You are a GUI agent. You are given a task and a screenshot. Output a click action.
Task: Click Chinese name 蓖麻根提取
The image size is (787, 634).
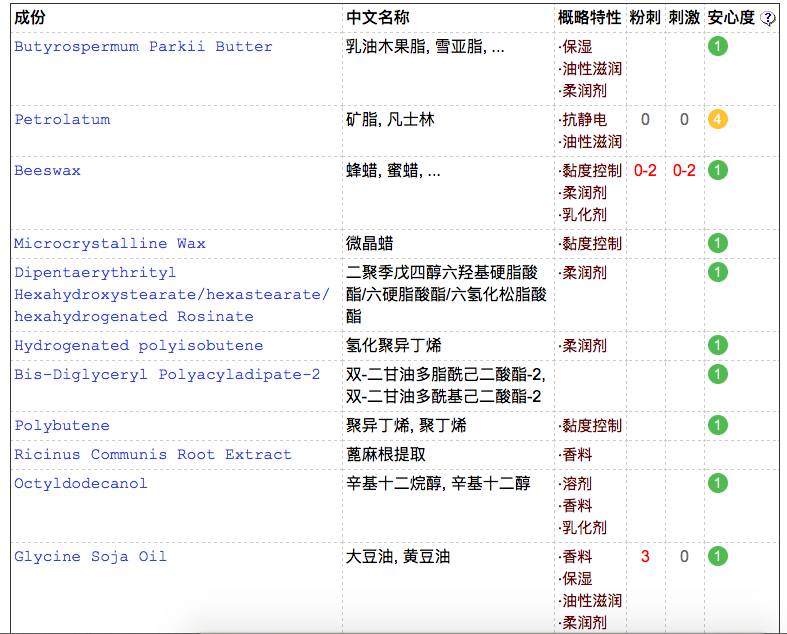[385, 455]
